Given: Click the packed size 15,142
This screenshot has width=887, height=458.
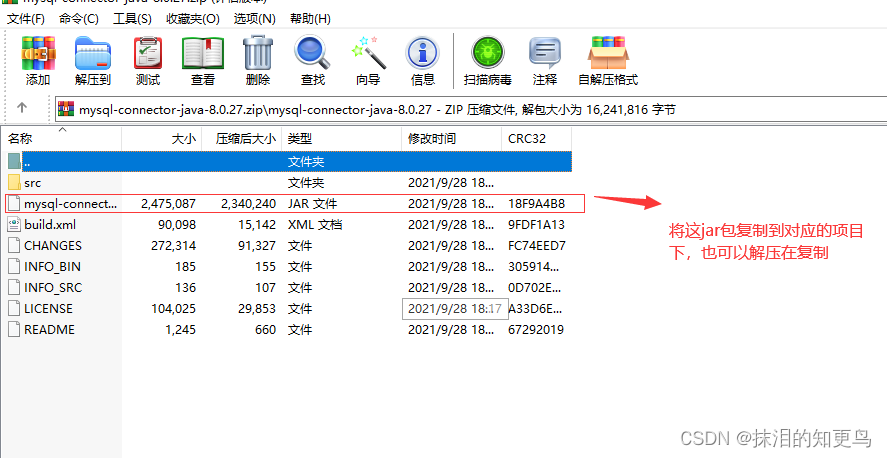Looking at the screenshot, I should [257, 224].
